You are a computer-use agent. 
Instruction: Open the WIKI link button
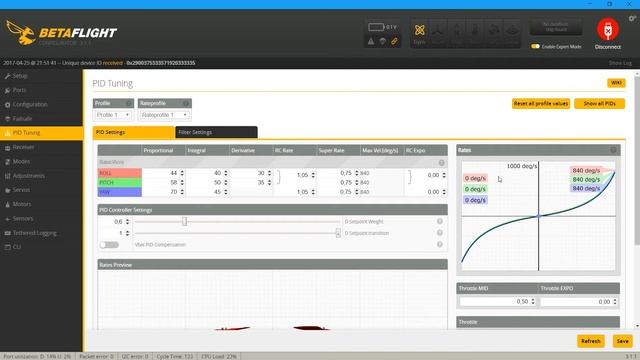coord(616,83)
